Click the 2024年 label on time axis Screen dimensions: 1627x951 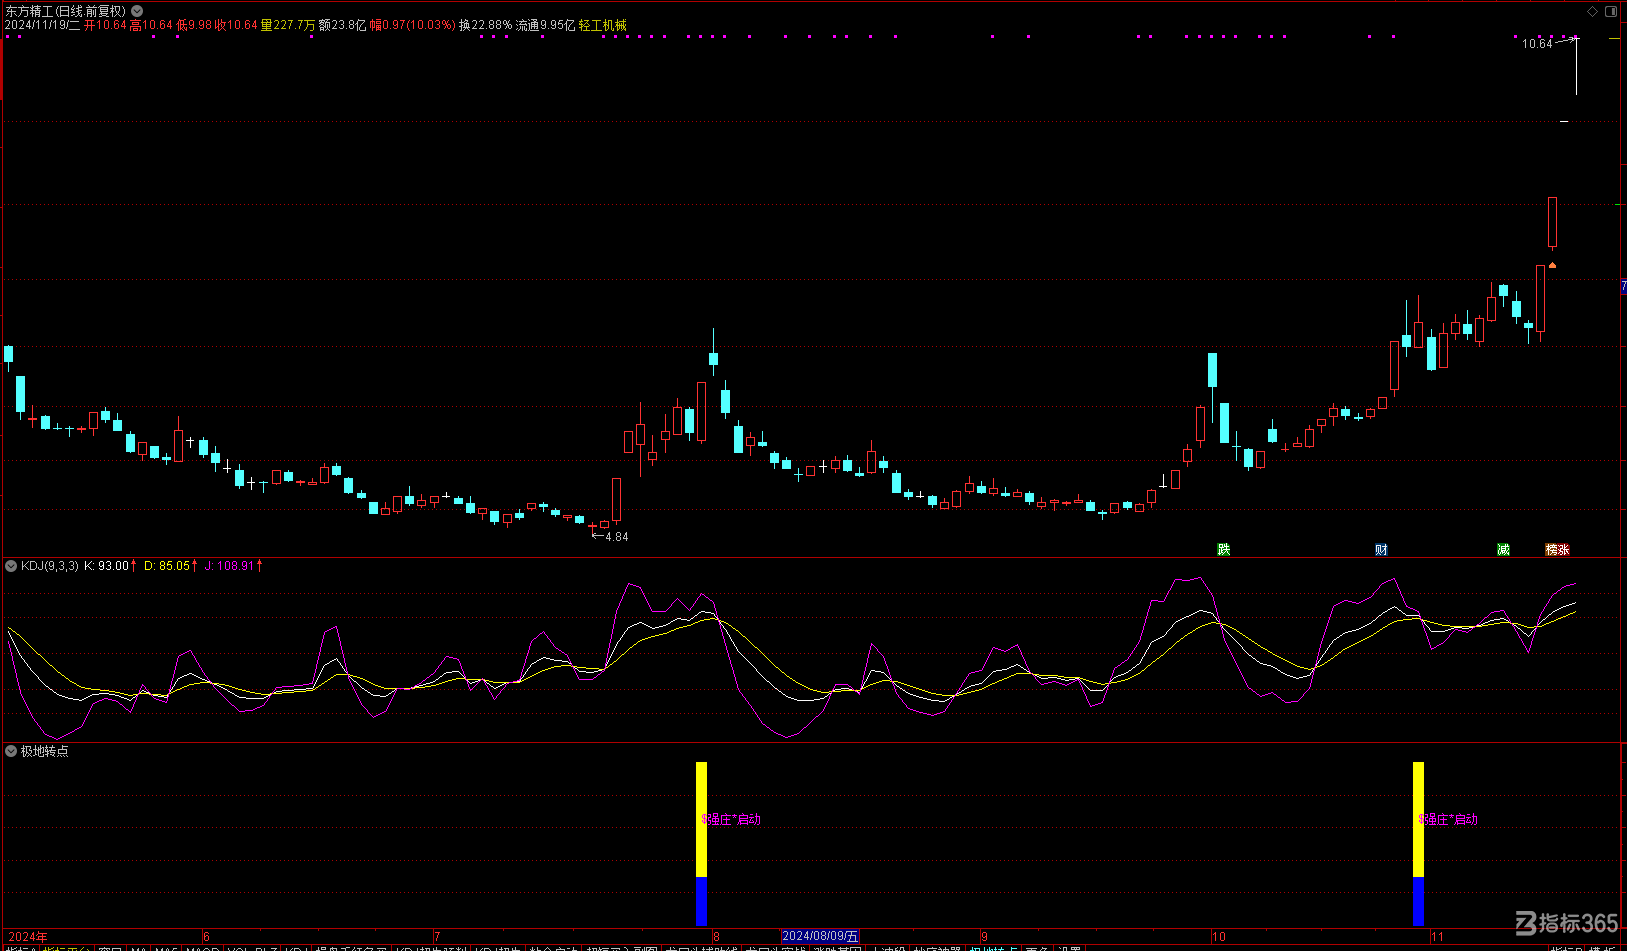28,937
